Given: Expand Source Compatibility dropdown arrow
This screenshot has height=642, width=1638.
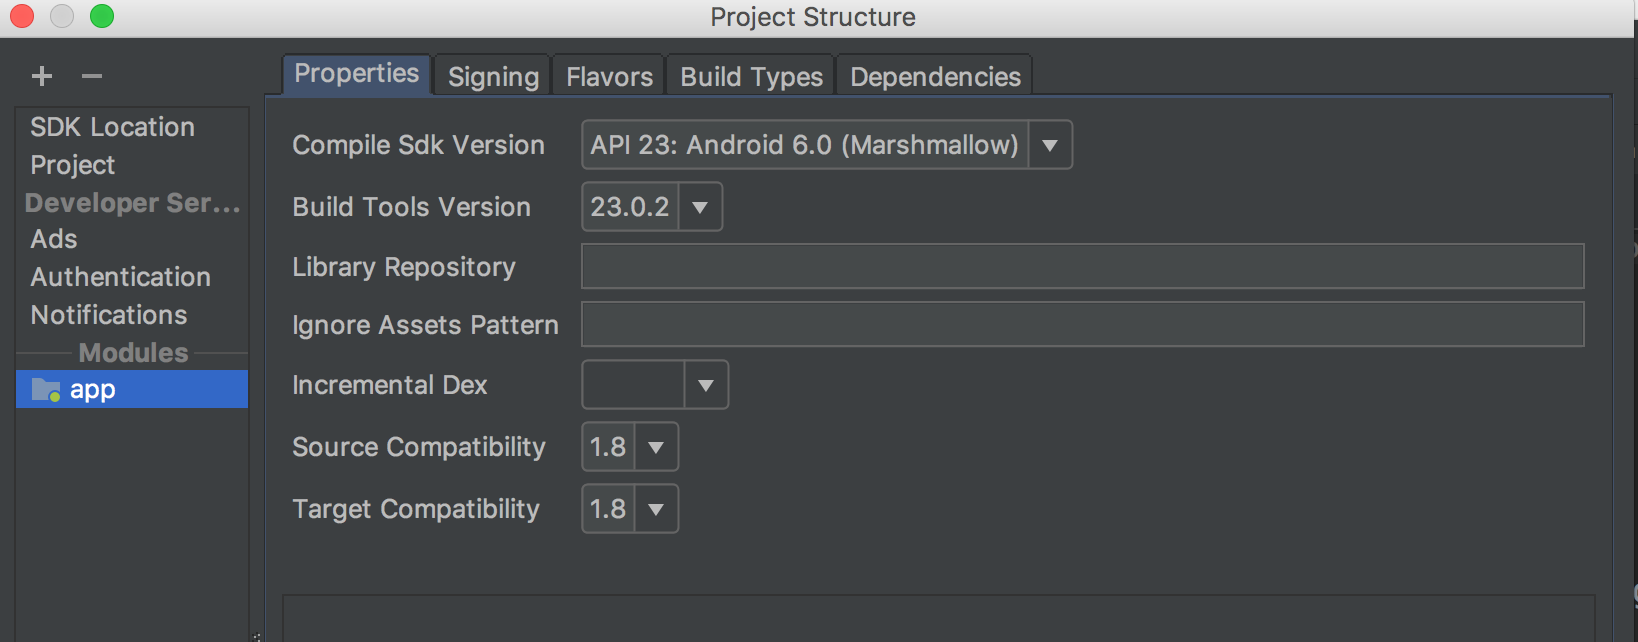Looking at the screenshot, I should pos(656,447).
